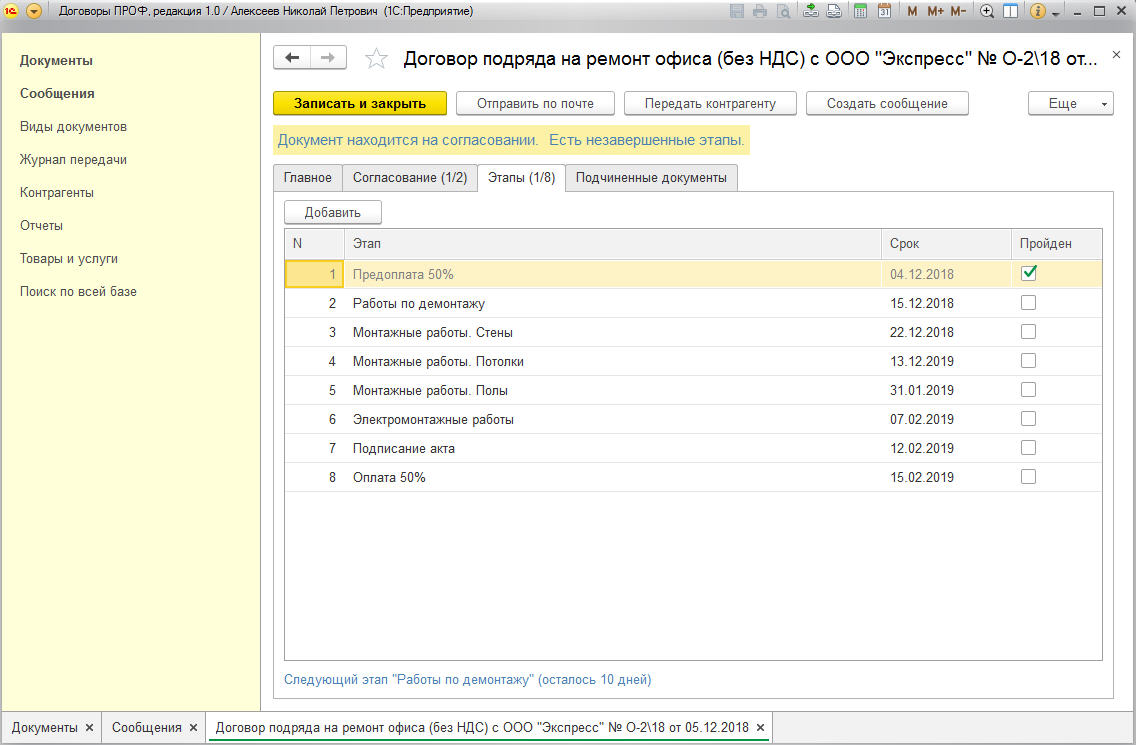Check 'Пройден' for Монтажные работы. Потолки
Viewport: 1136px width, 745px height.
coord(1028,361)
